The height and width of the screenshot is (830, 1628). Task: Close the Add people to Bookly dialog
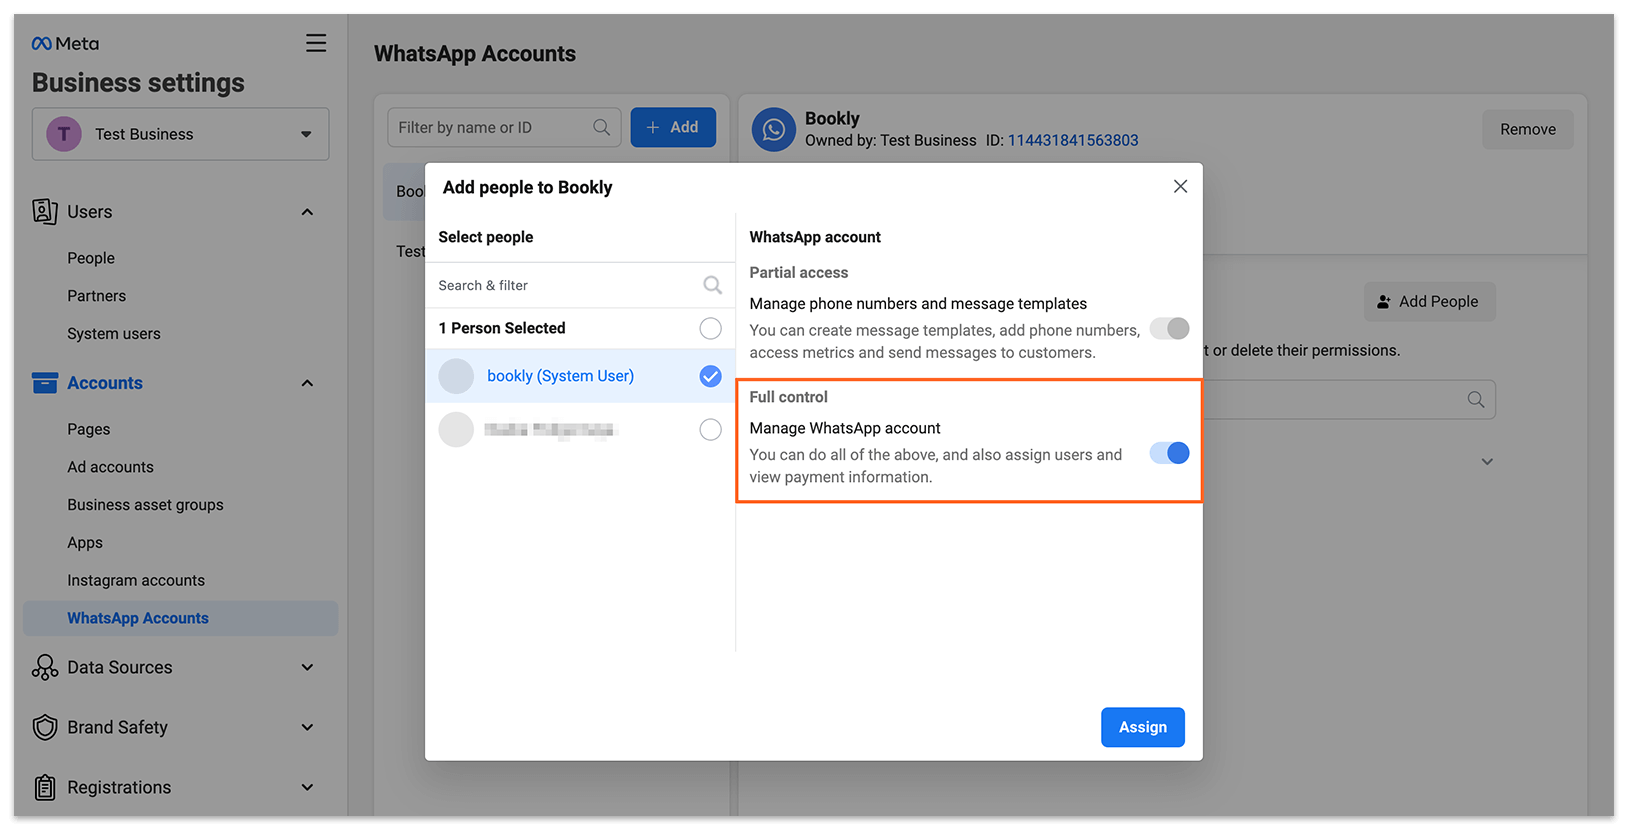click(x=1180, y=187)
